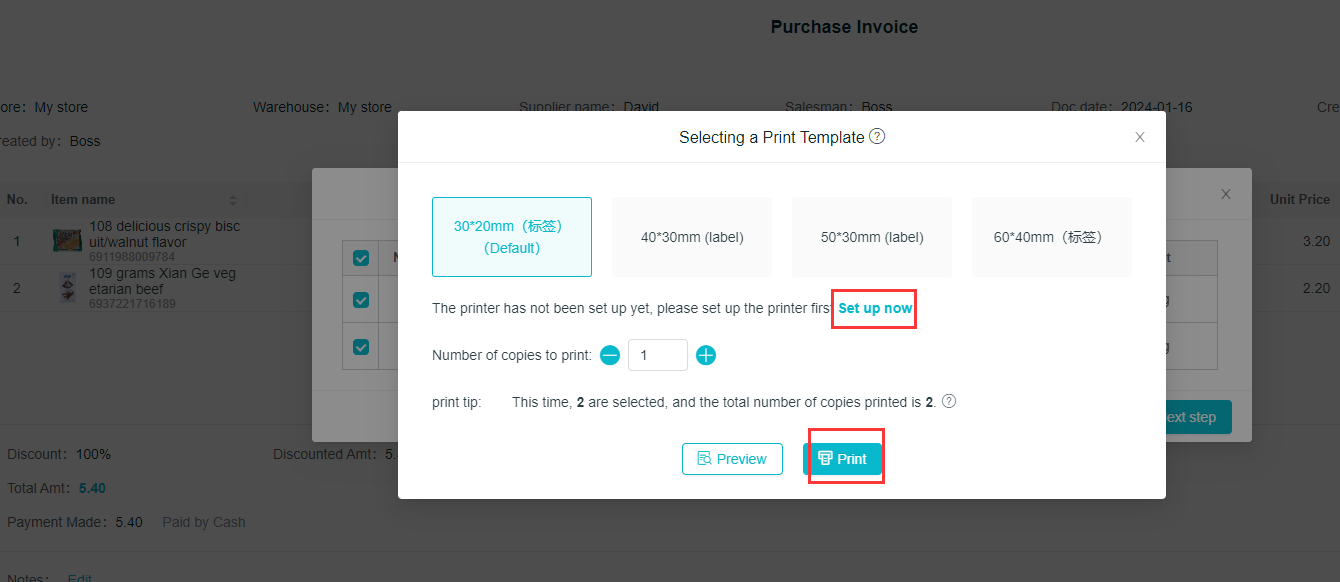Choose the 50*30mm label template
1340x582 pixels.
(872, 237)
